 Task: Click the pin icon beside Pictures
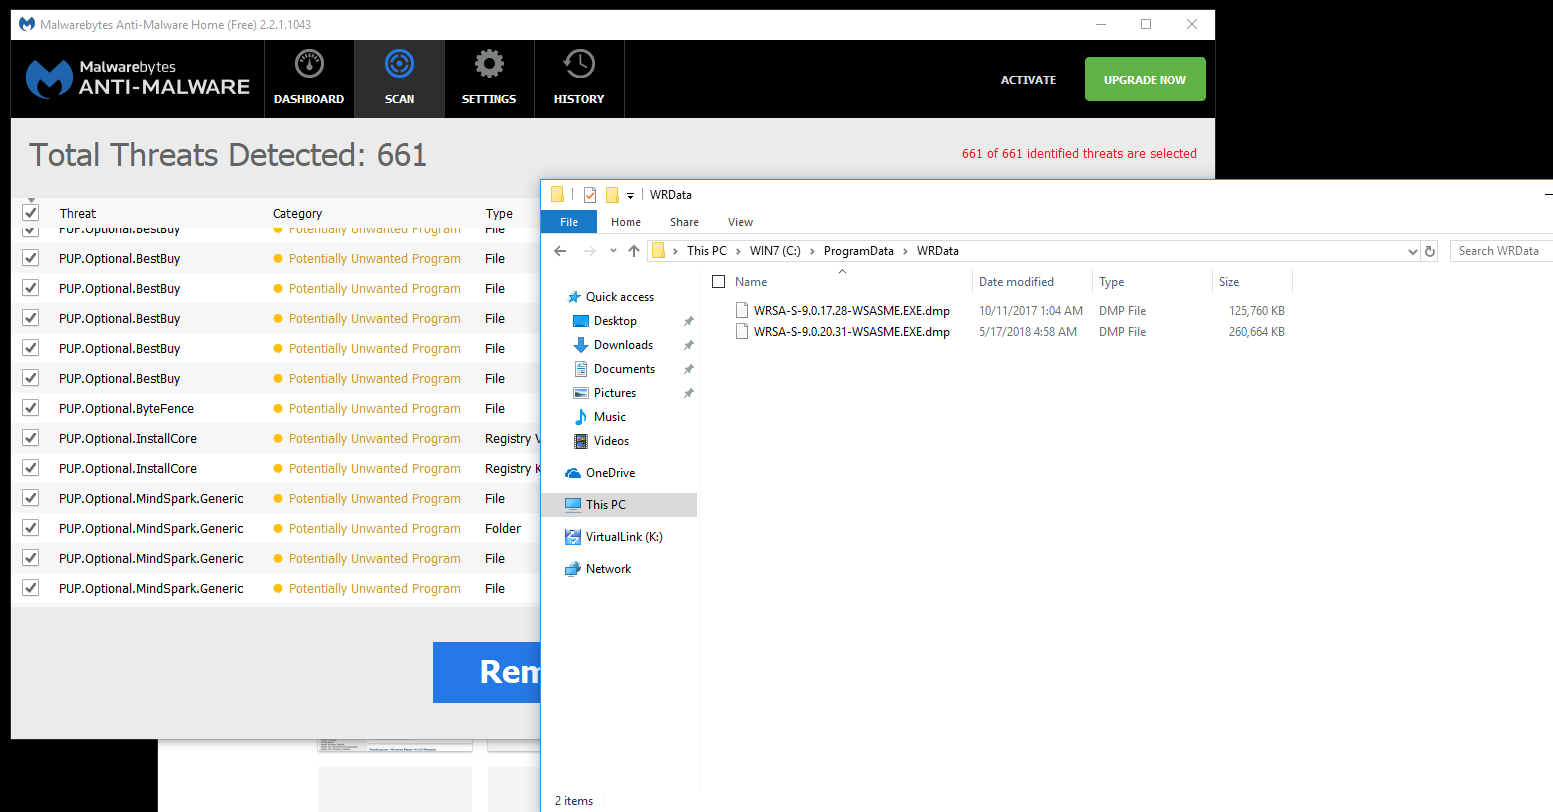[x=688, y=393]
